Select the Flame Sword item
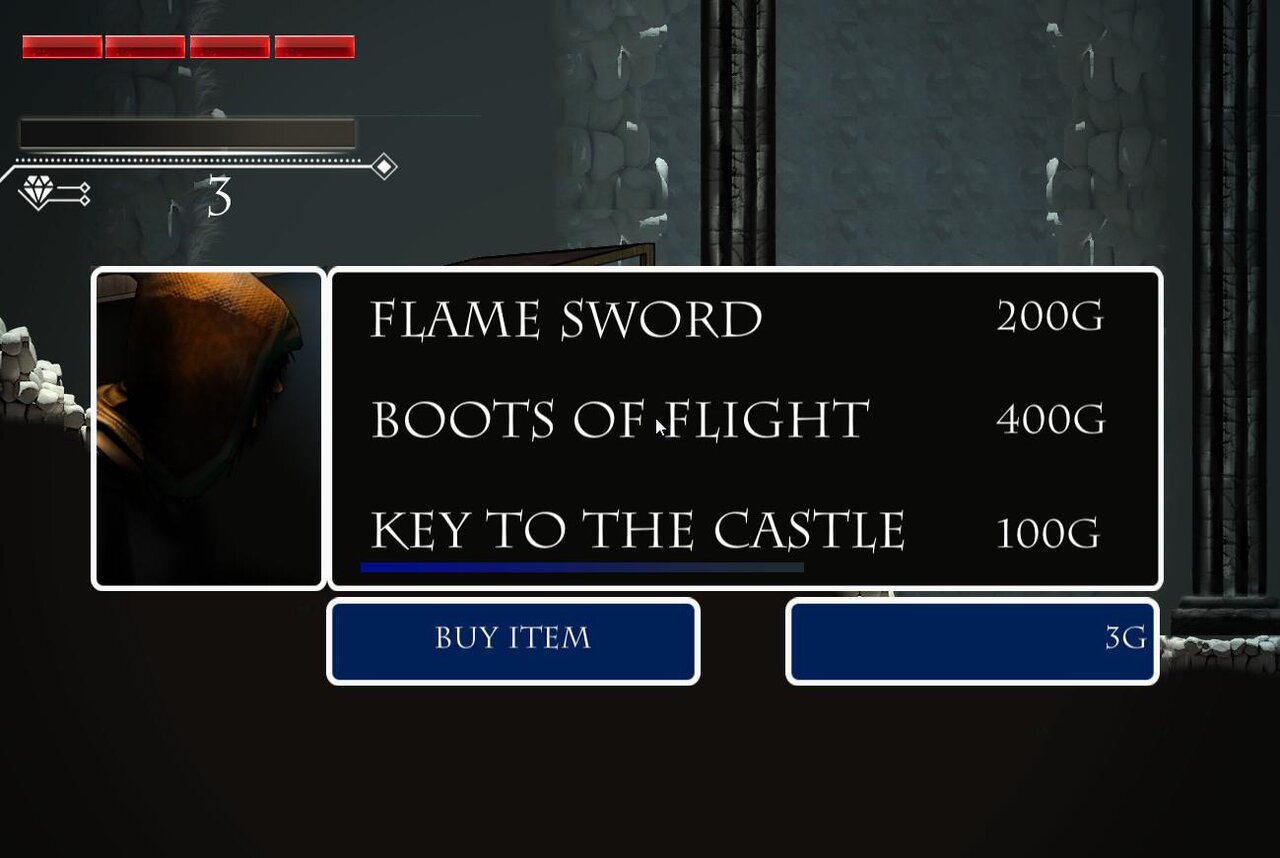 [566, 320]
